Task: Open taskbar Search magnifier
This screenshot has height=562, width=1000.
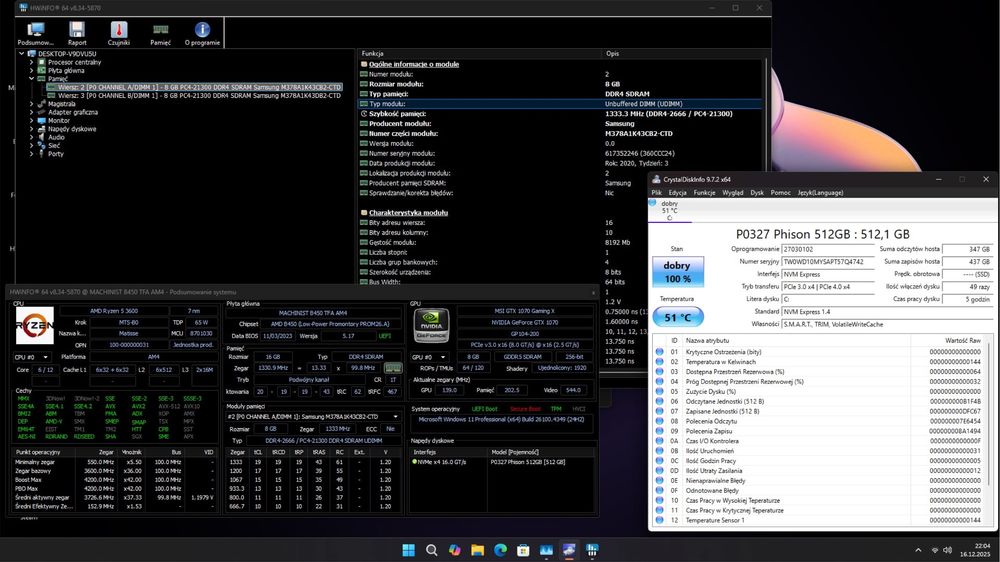Action: pos(432,550)
